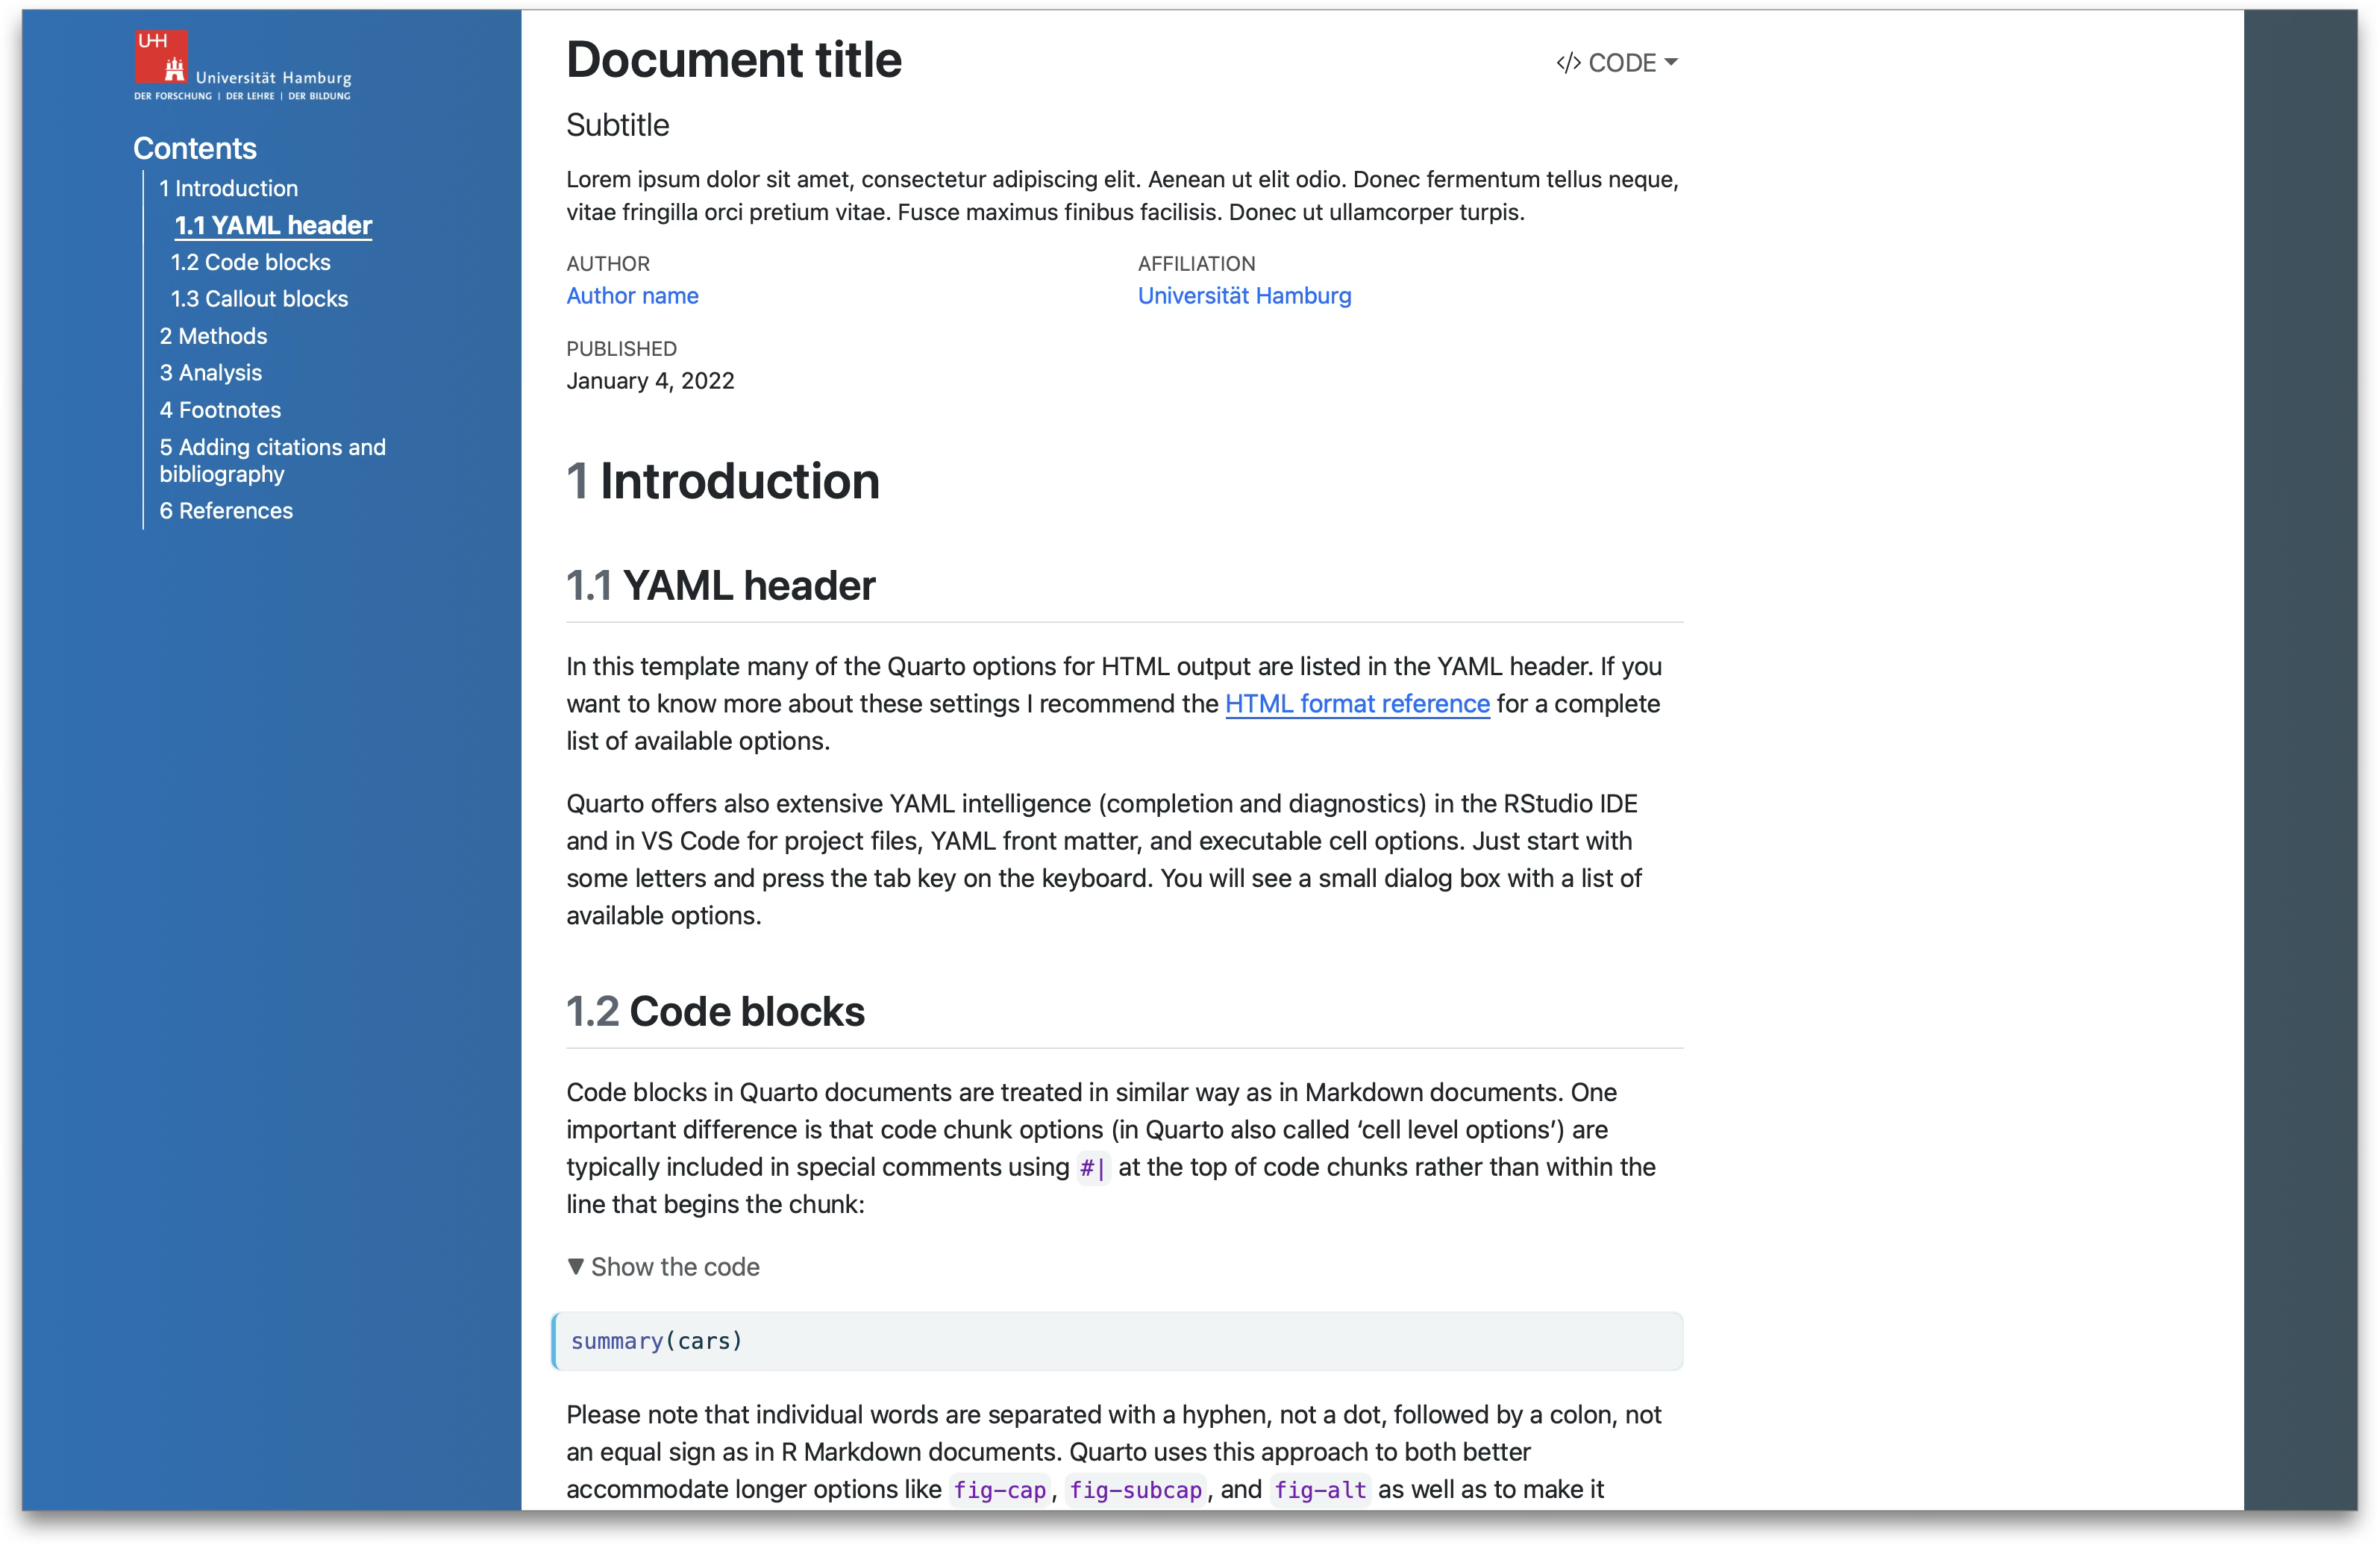2380x1545 pixels.
Task: Click the Author name link
Action: coord(632,296)
